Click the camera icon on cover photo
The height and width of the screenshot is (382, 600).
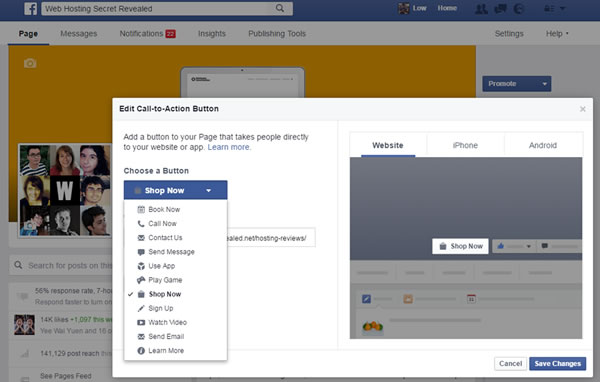point(30,63)
